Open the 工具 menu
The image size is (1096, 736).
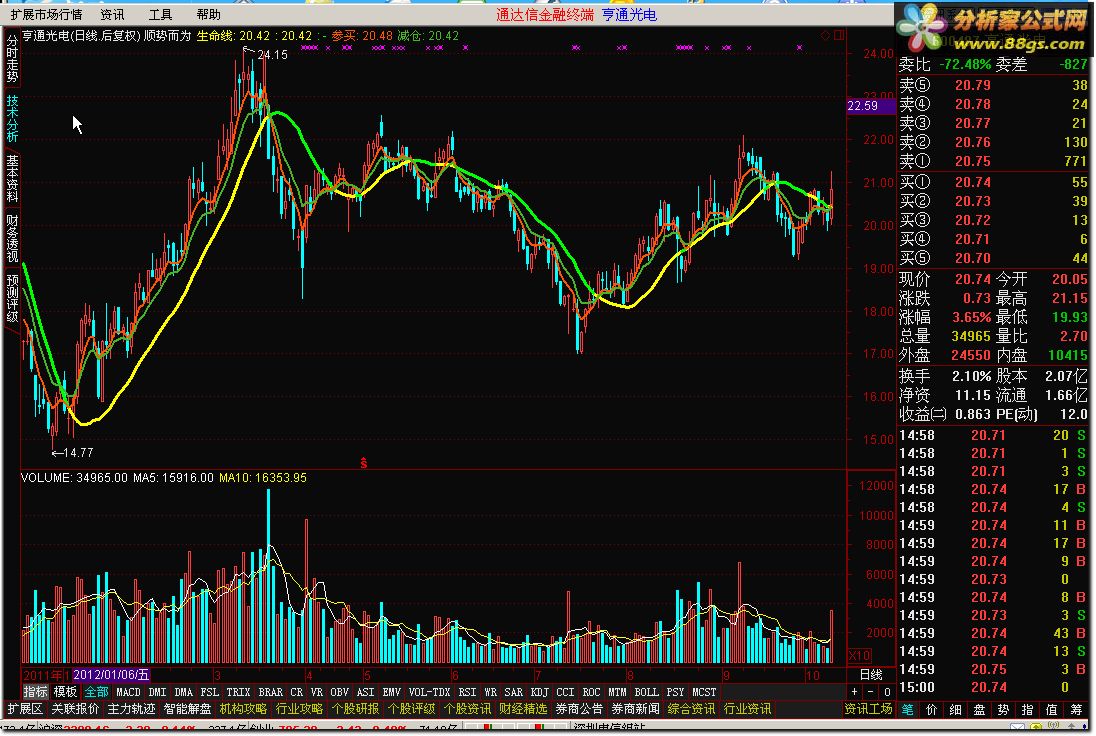tap(160, 15)
